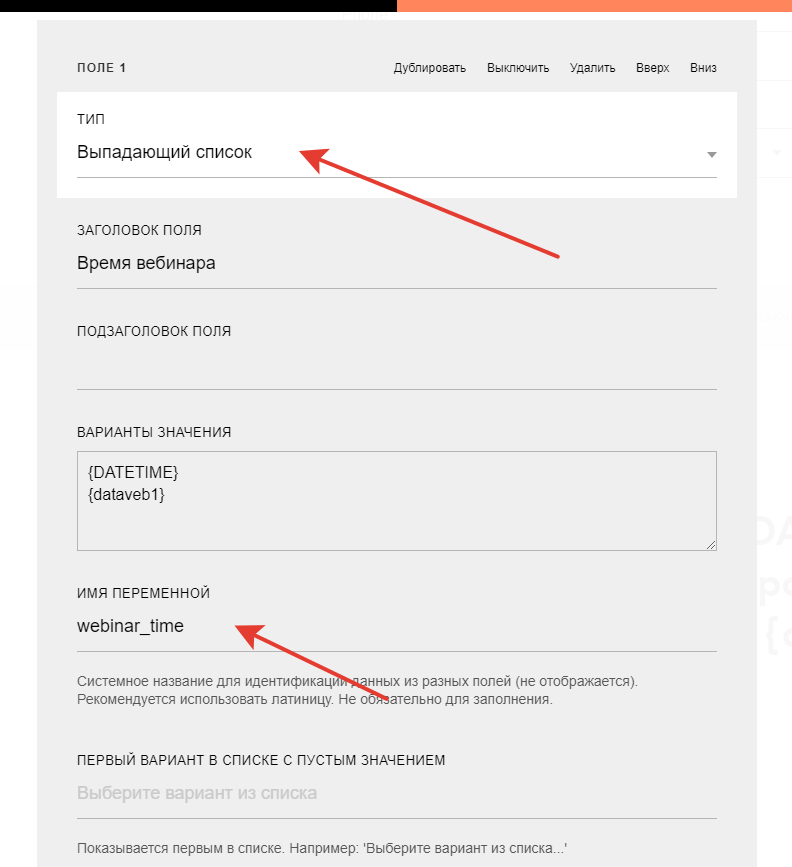The image size is (792, 867).
Task: Click the Заголовок поля input with Время вебинара
Action: [396, 264]
